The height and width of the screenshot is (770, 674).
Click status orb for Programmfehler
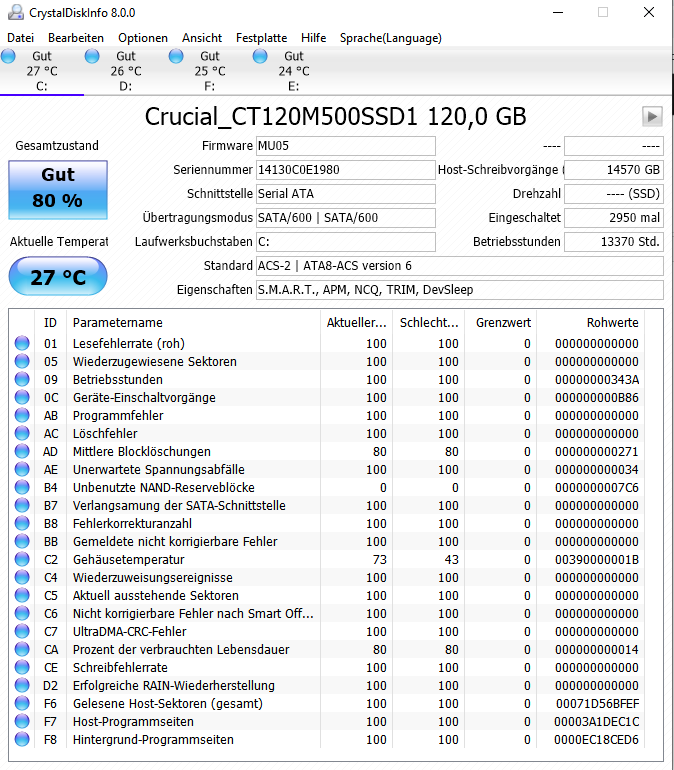coord(22,415)
